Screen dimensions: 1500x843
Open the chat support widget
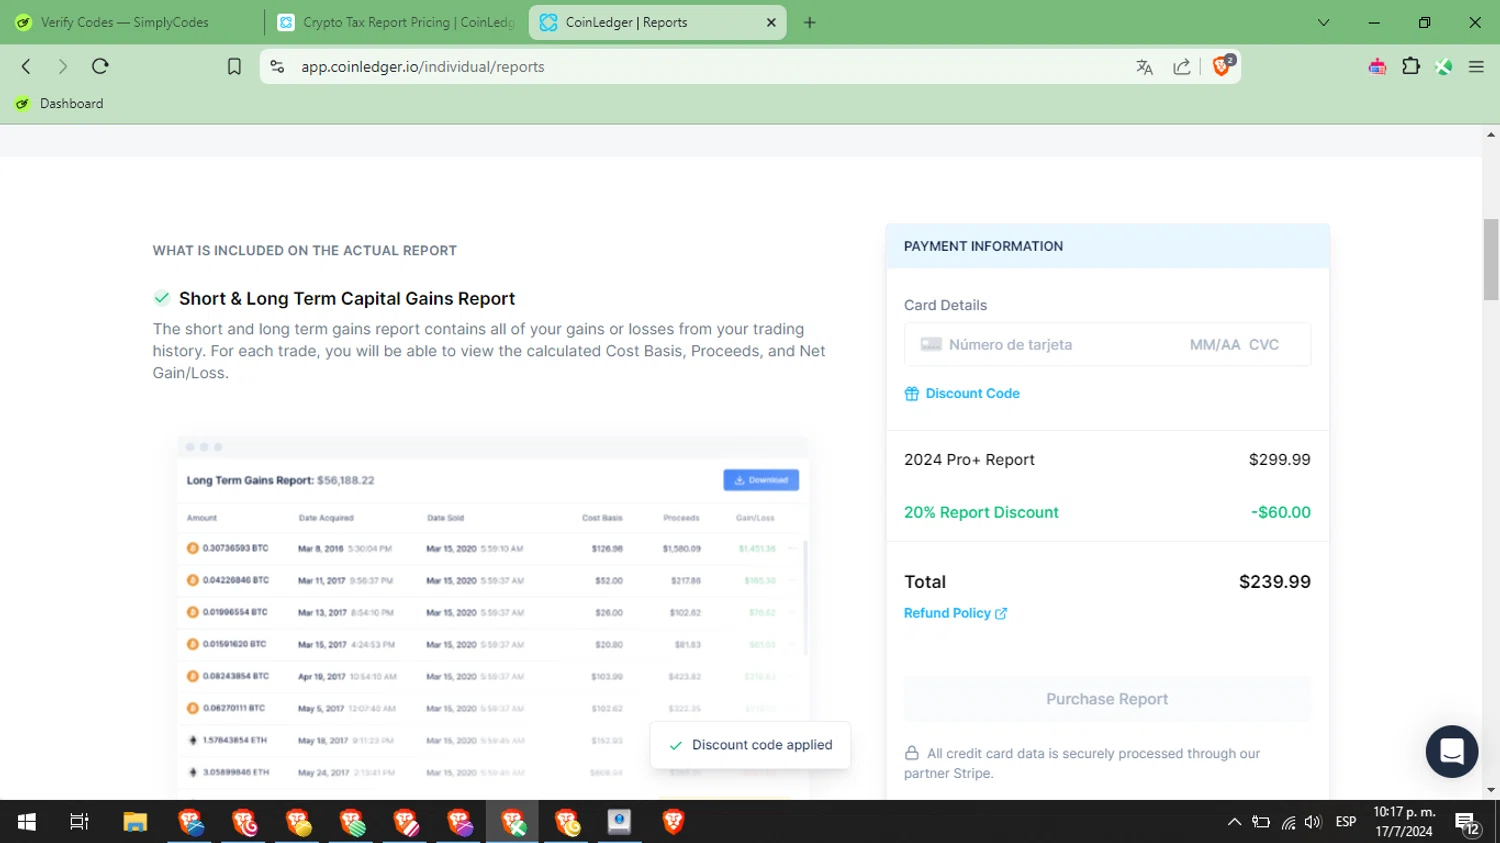click(1452, 751)
